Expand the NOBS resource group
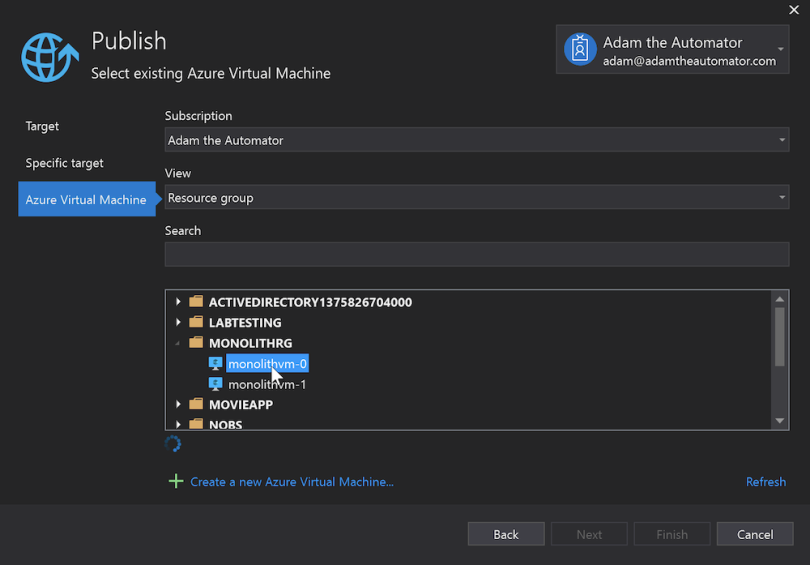The width and height of the screenshot is (810, 565). (x=178, y=425)
